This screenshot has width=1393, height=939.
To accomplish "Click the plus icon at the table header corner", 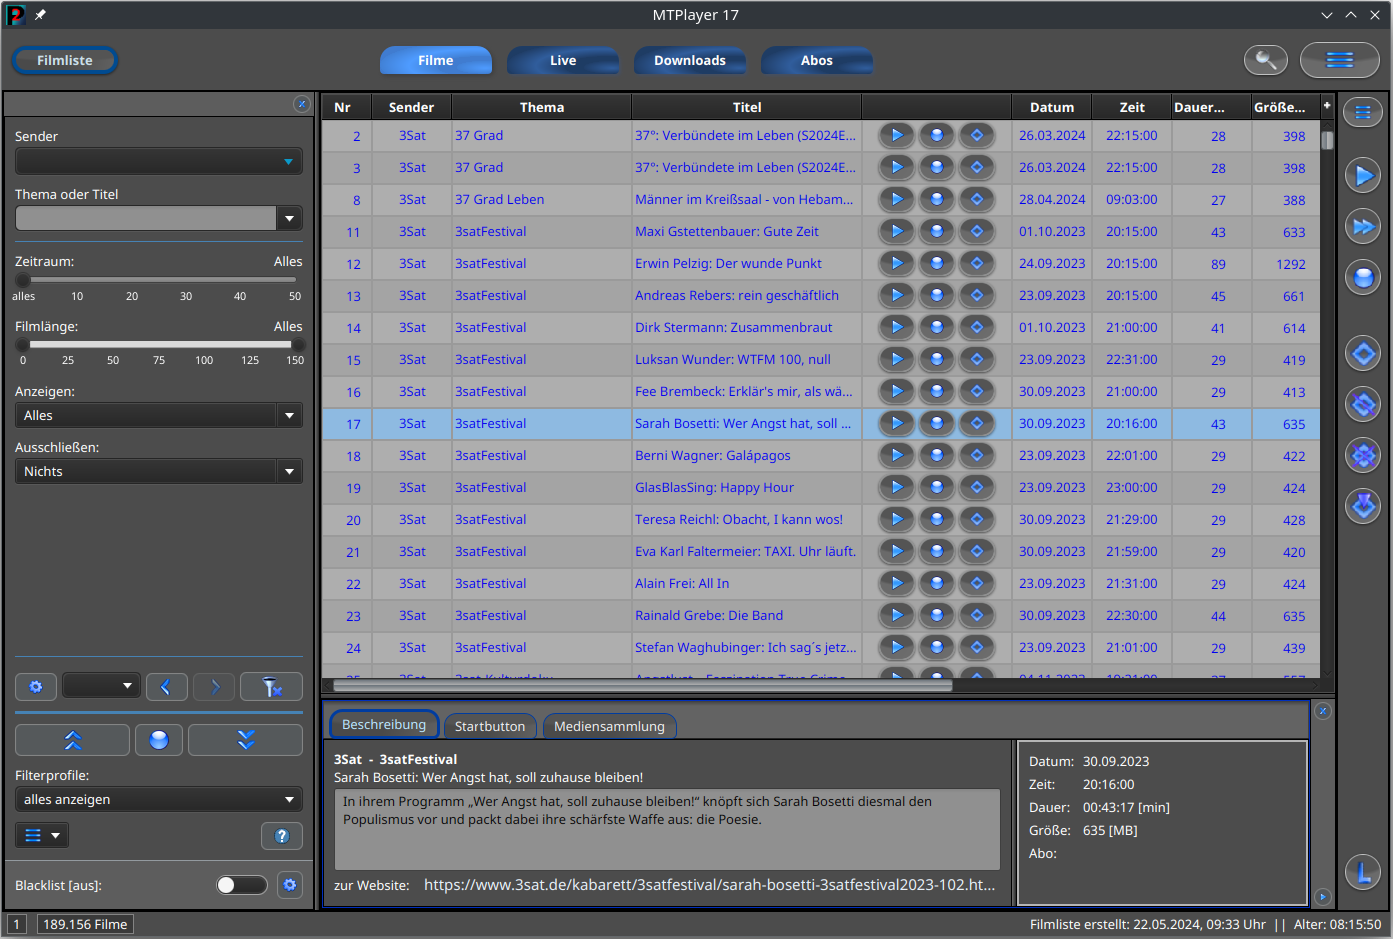I will click(1327, 105).
